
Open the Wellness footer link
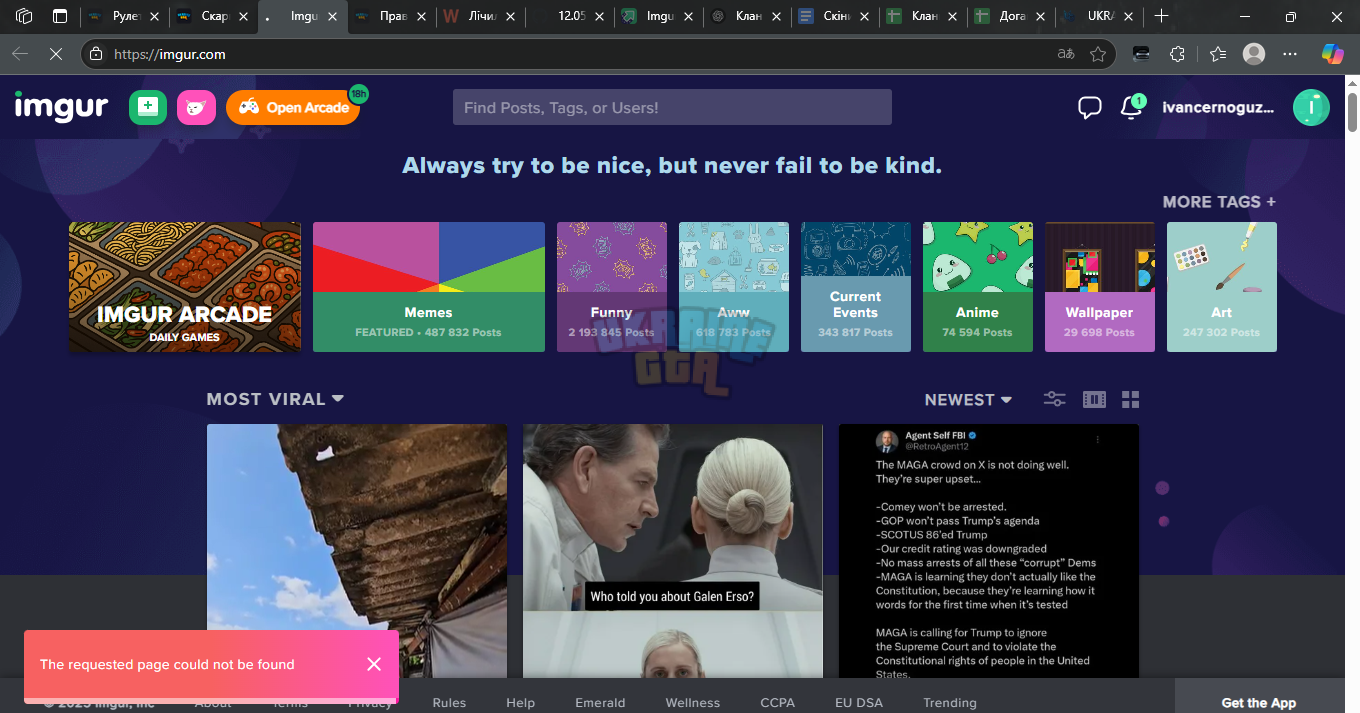pyautogui.click(x=693, y=703)
